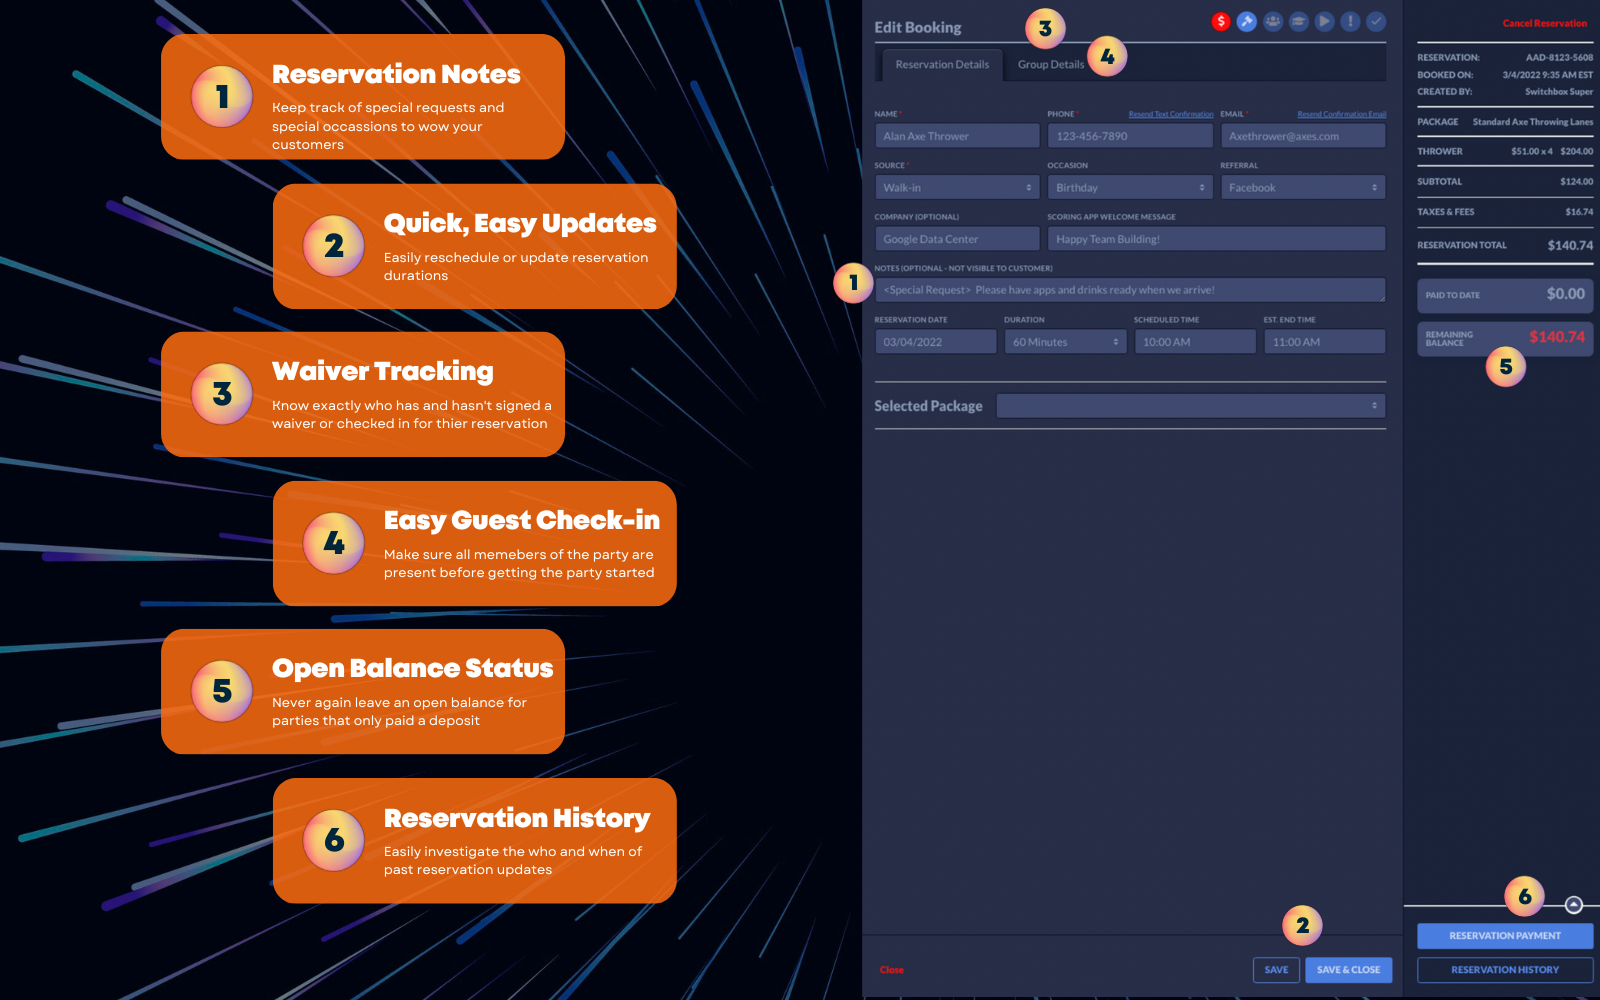
Task: Click the Paid To Date $0.00 box
Action: coord(1505,295)
